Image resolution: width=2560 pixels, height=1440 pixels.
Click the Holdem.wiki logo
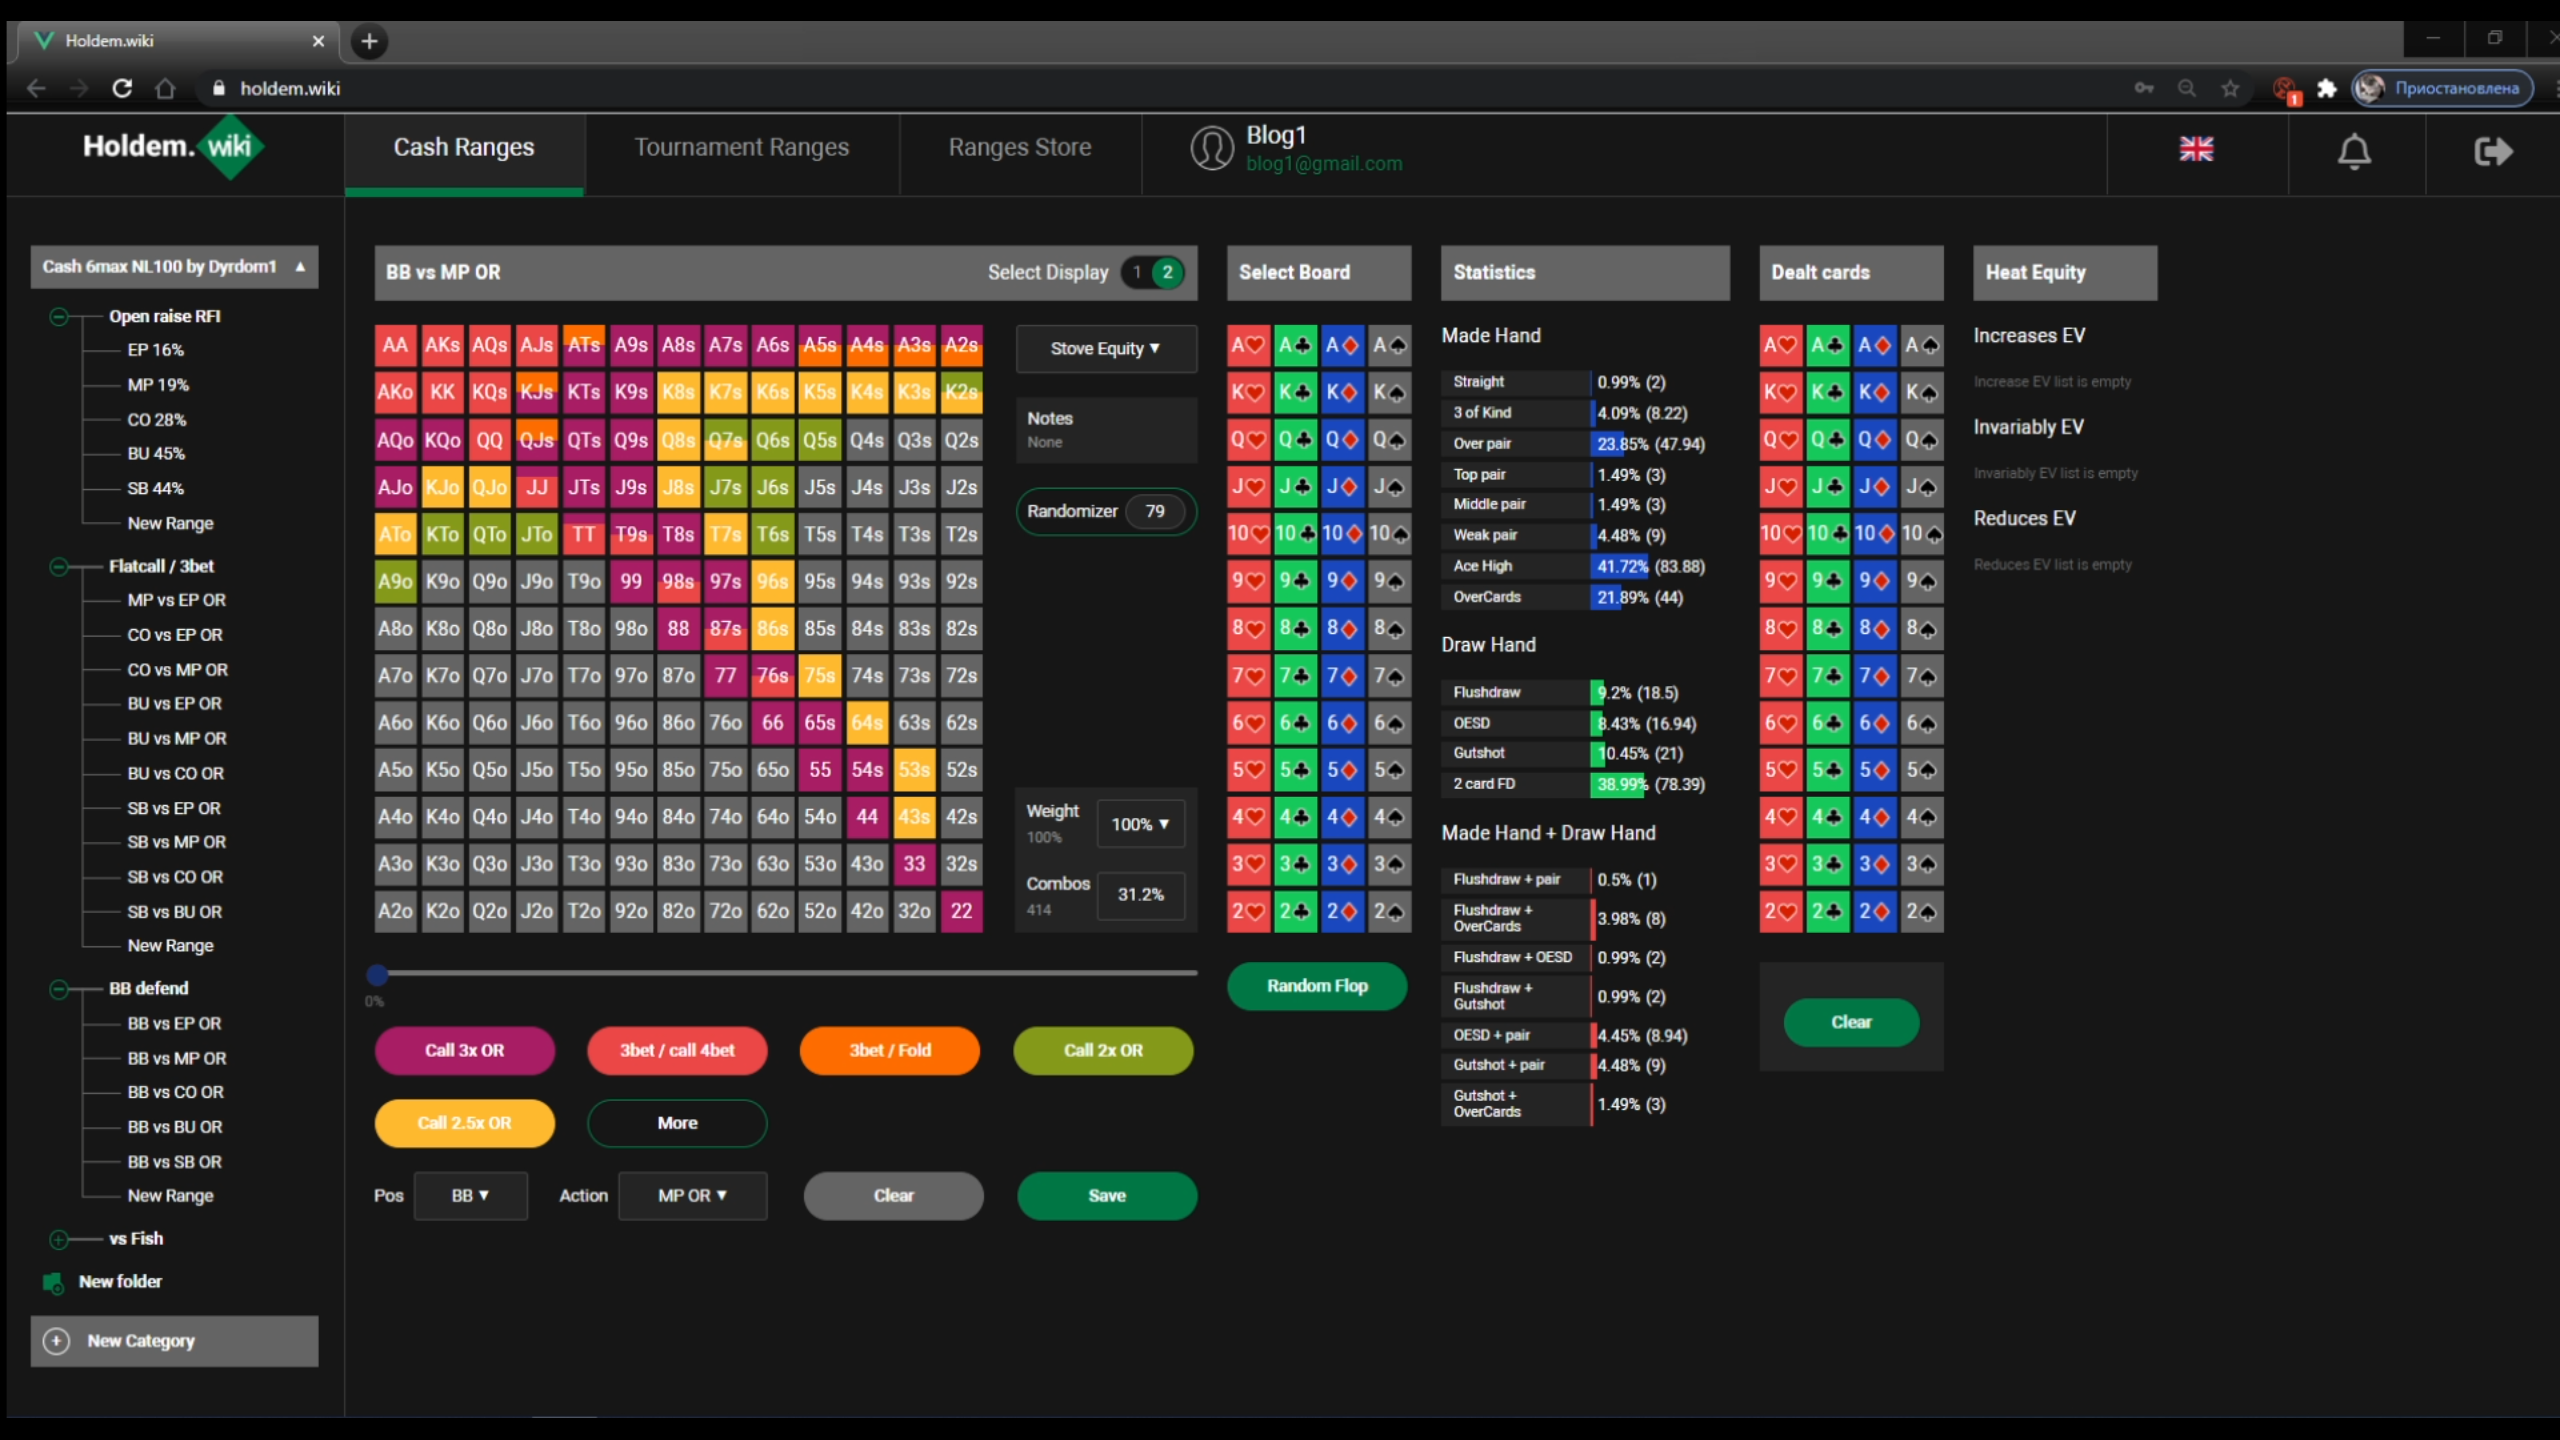click(x=172, y=147)
